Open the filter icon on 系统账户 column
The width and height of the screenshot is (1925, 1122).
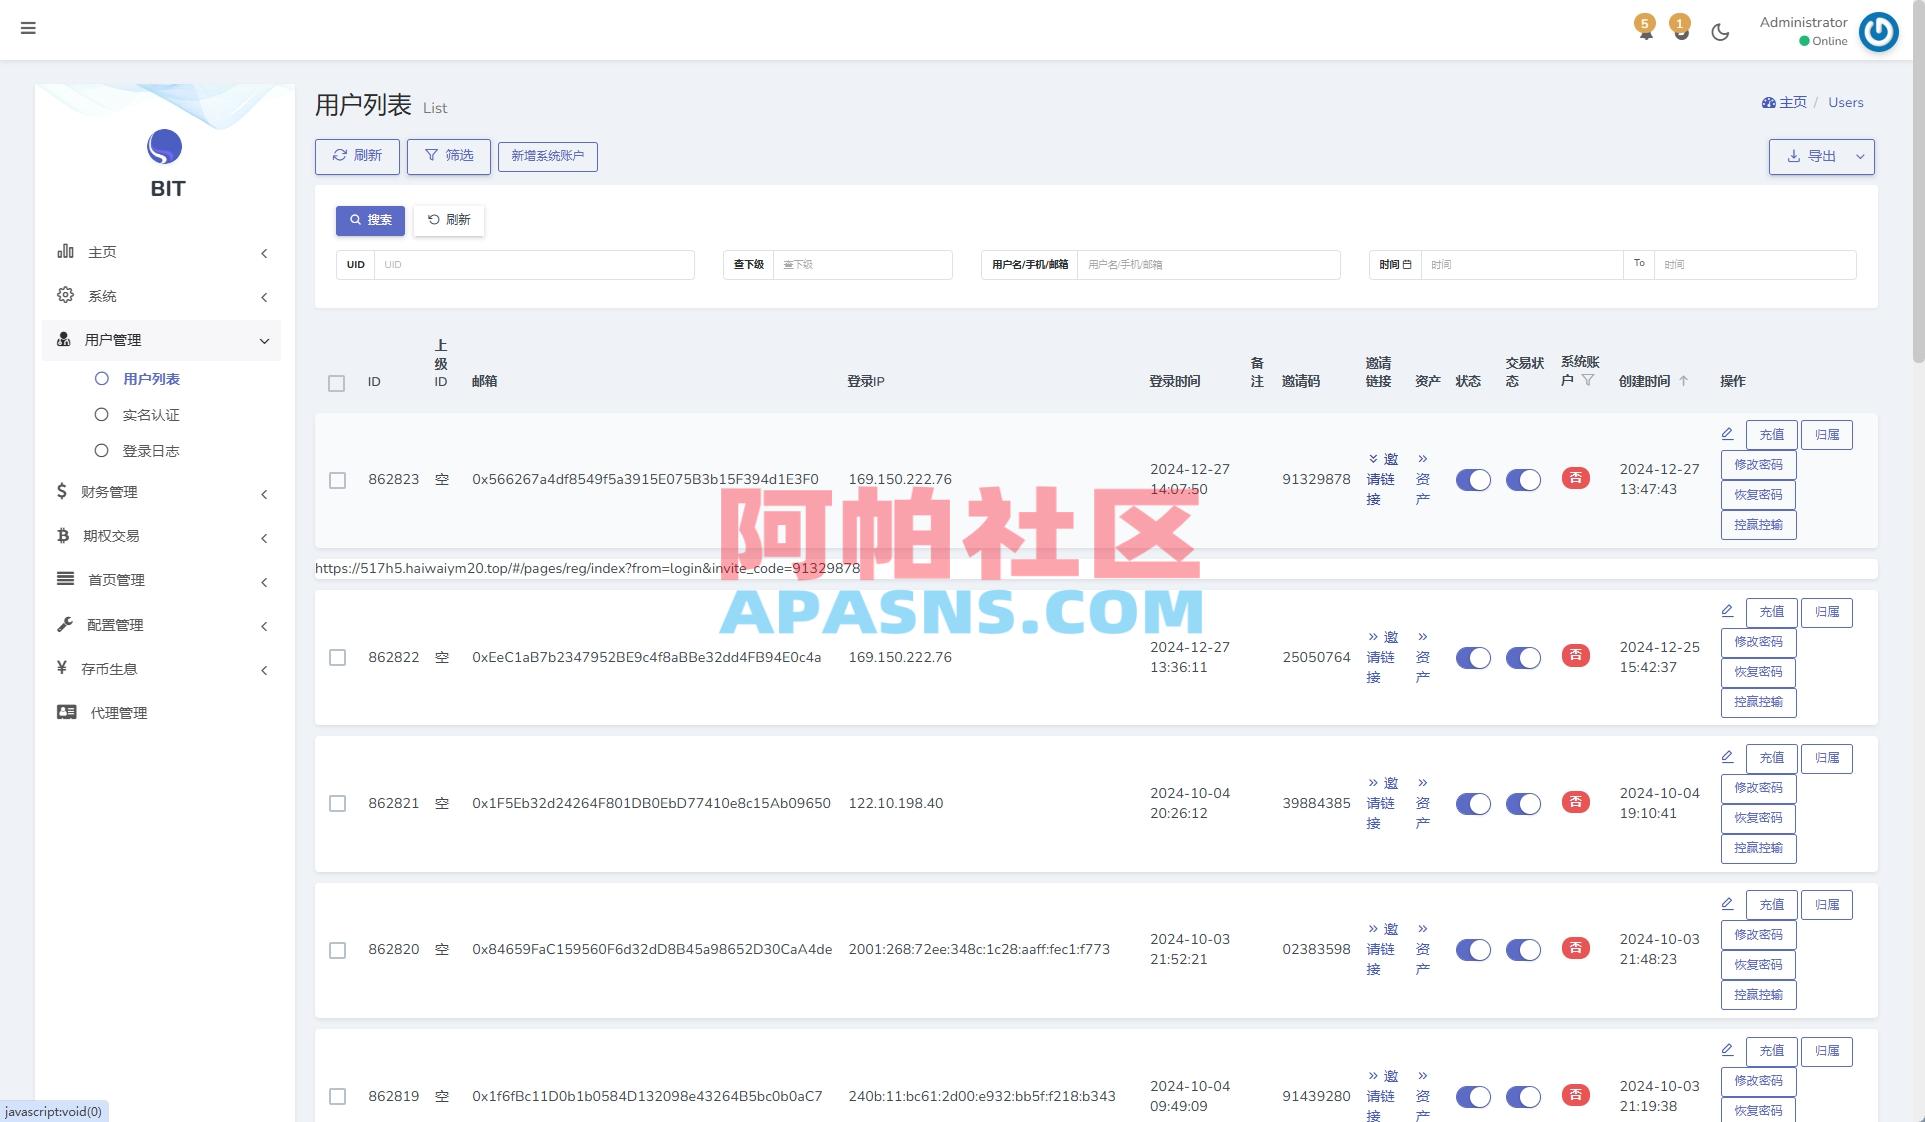pos(1588,377)
